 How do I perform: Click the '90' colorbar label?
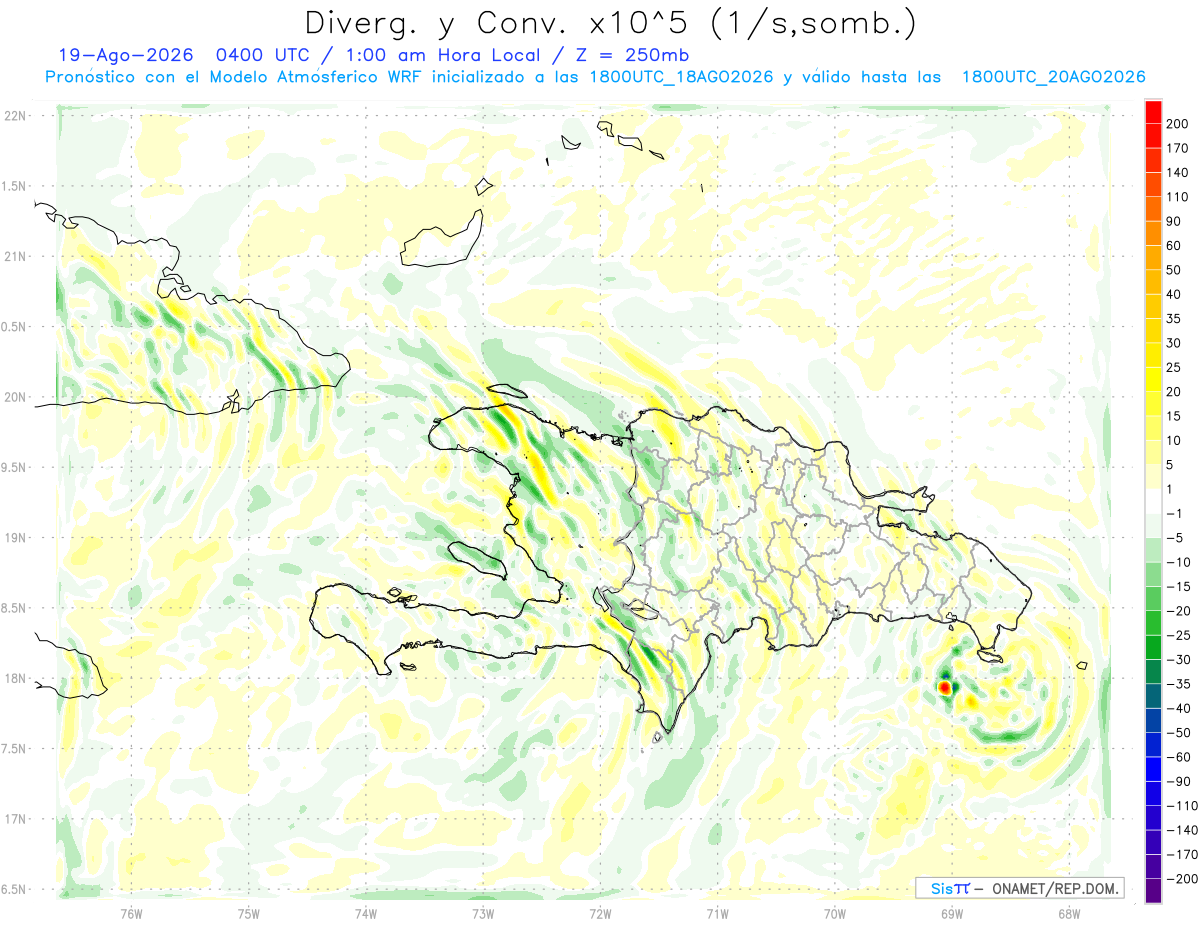pyautogui.click(x=1174, y=221)
